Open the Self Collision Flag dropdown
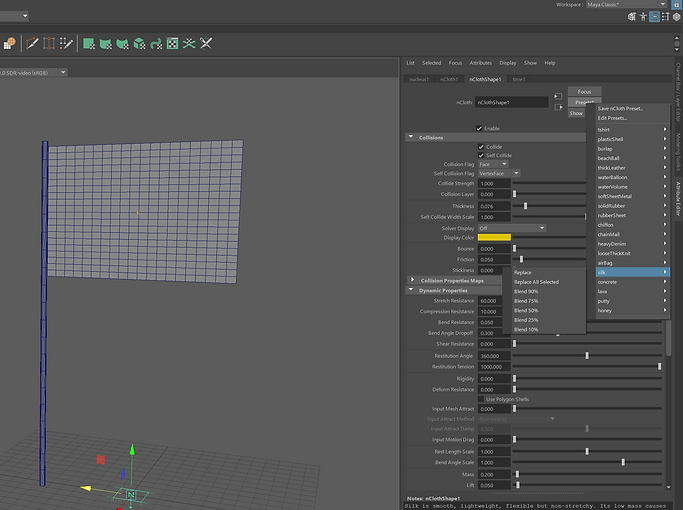683x510 pixels. (499, 173)
